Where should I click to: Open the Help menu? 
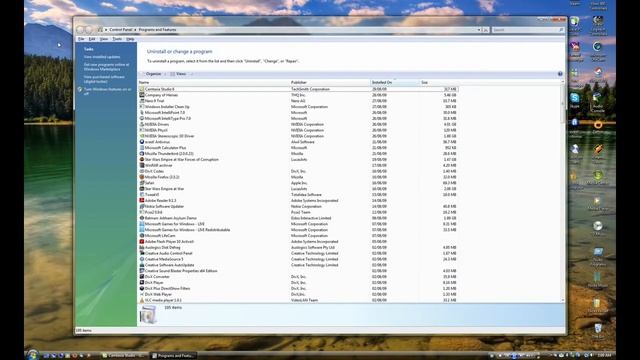(130, 39)
